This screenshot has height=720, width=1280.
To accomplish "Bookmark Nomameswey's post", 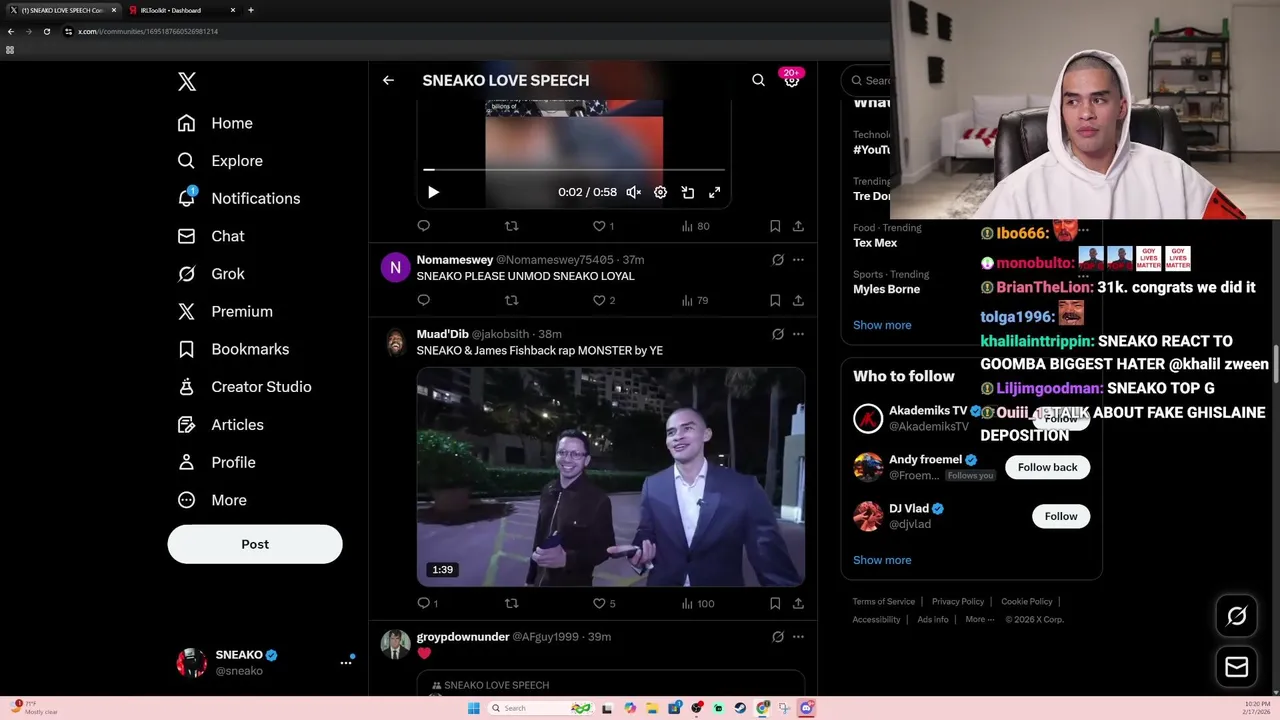I will coord(775,300).
